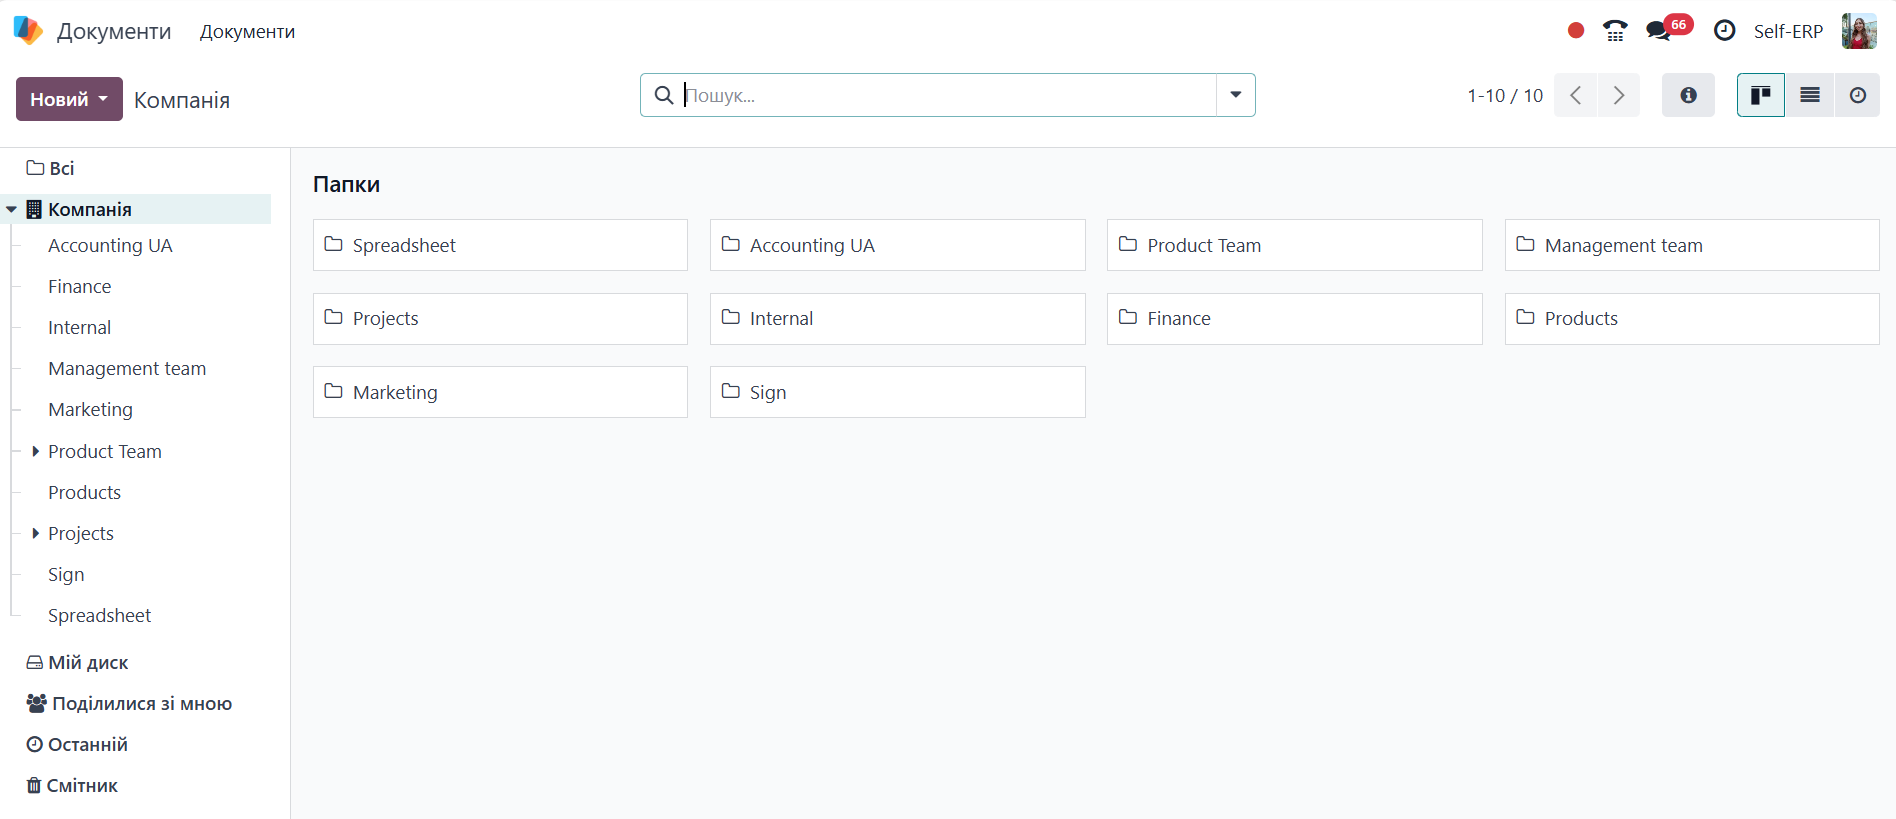Open the VoIP phone icon

pyautogui.click(x=1615, y=31)
